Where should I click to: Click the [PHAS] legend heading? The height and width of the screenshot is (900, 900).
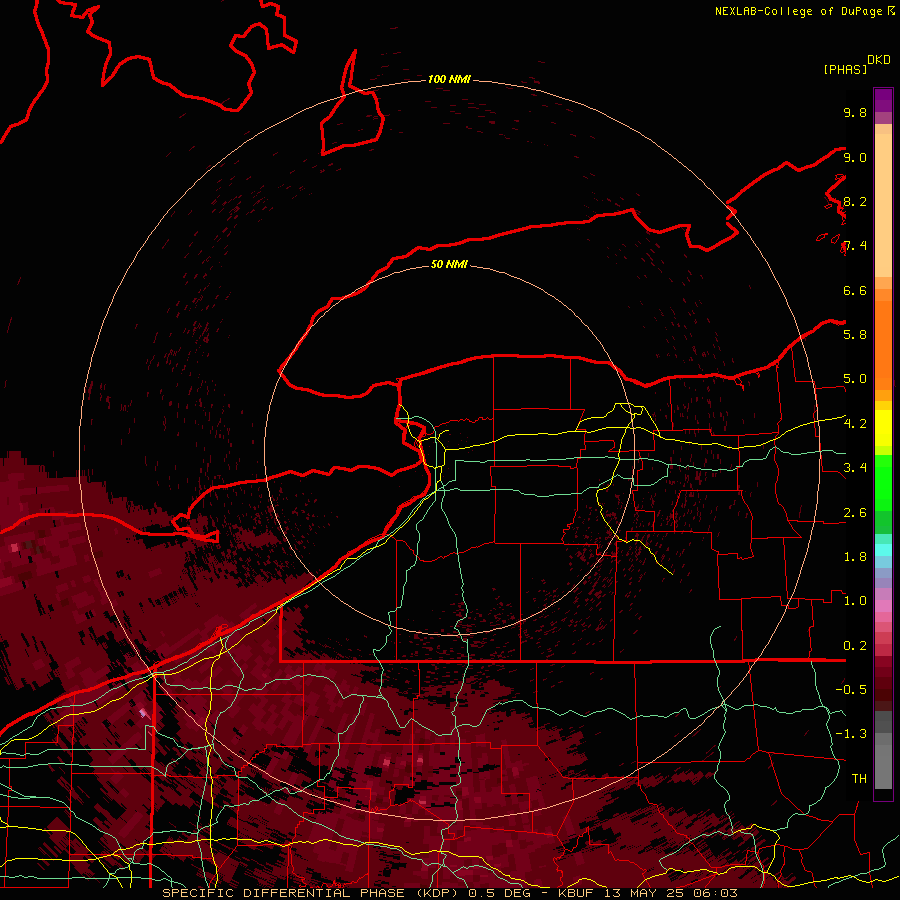(845, 70)
